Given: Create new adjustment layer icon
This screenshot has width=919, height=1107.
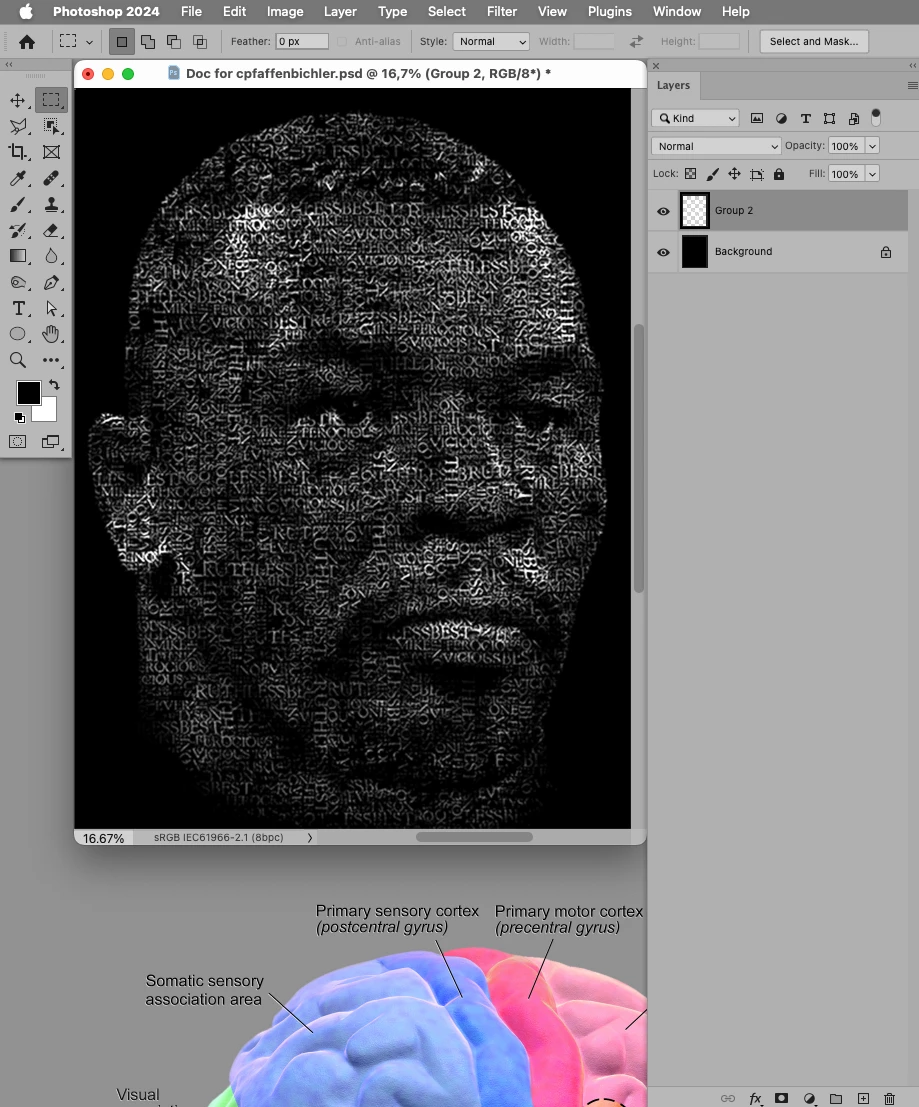Looking at the screenshot, I should pos(810,1099).
